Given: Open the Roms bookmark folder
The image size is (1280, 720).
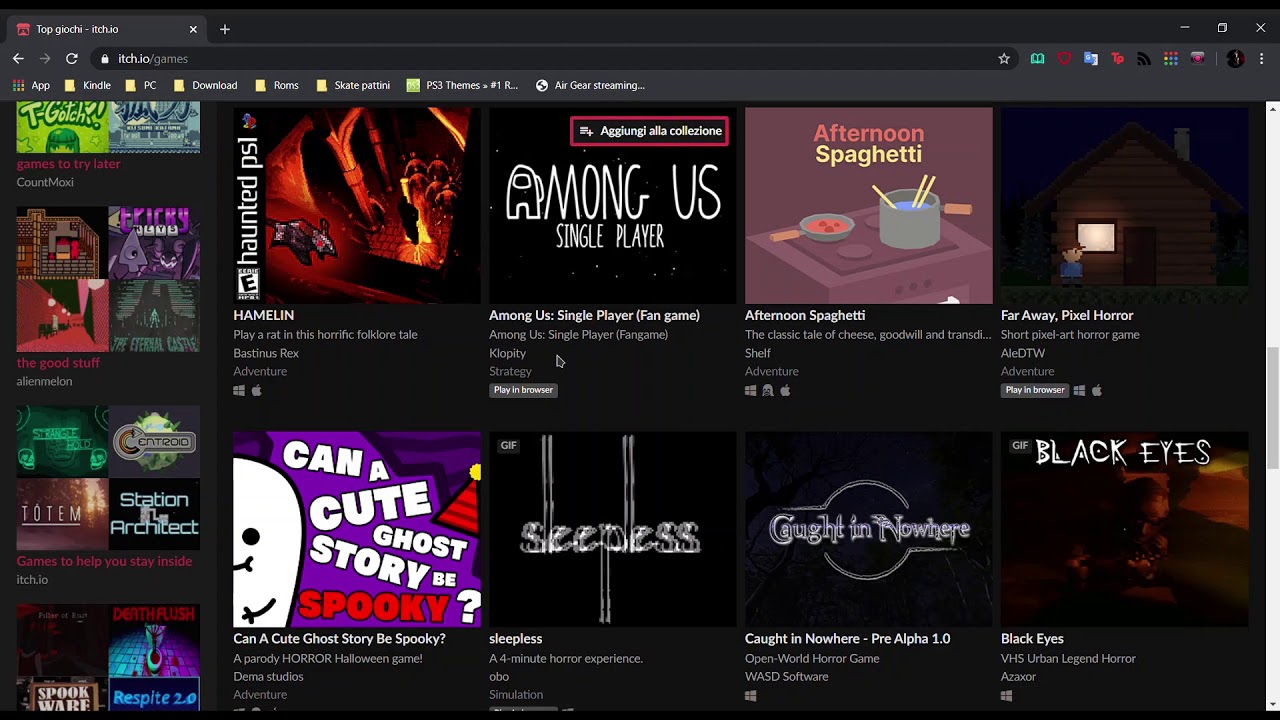Looking at the screenshot, I should tap(277, 85).
